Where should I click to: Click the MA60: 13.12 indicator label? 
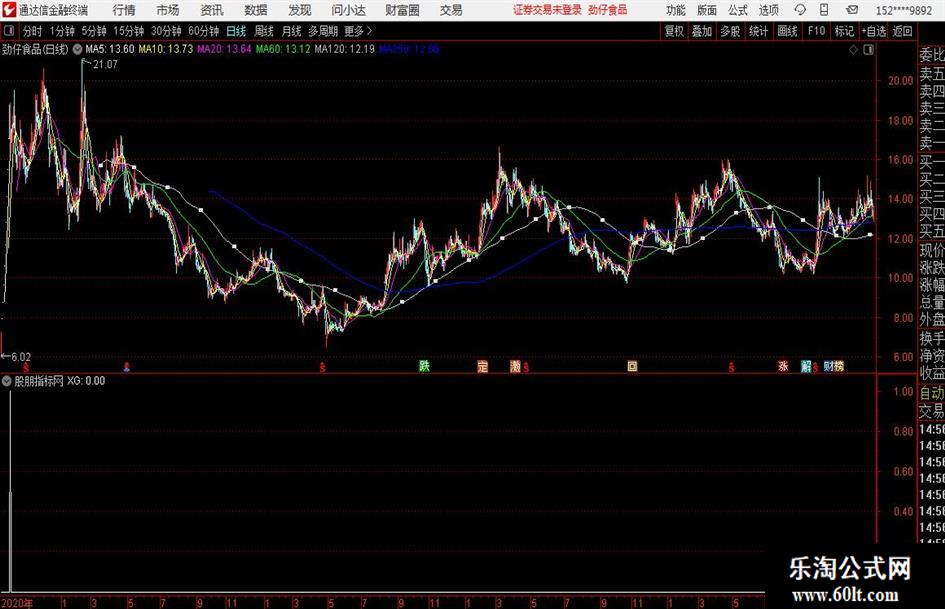click(283, 49)
